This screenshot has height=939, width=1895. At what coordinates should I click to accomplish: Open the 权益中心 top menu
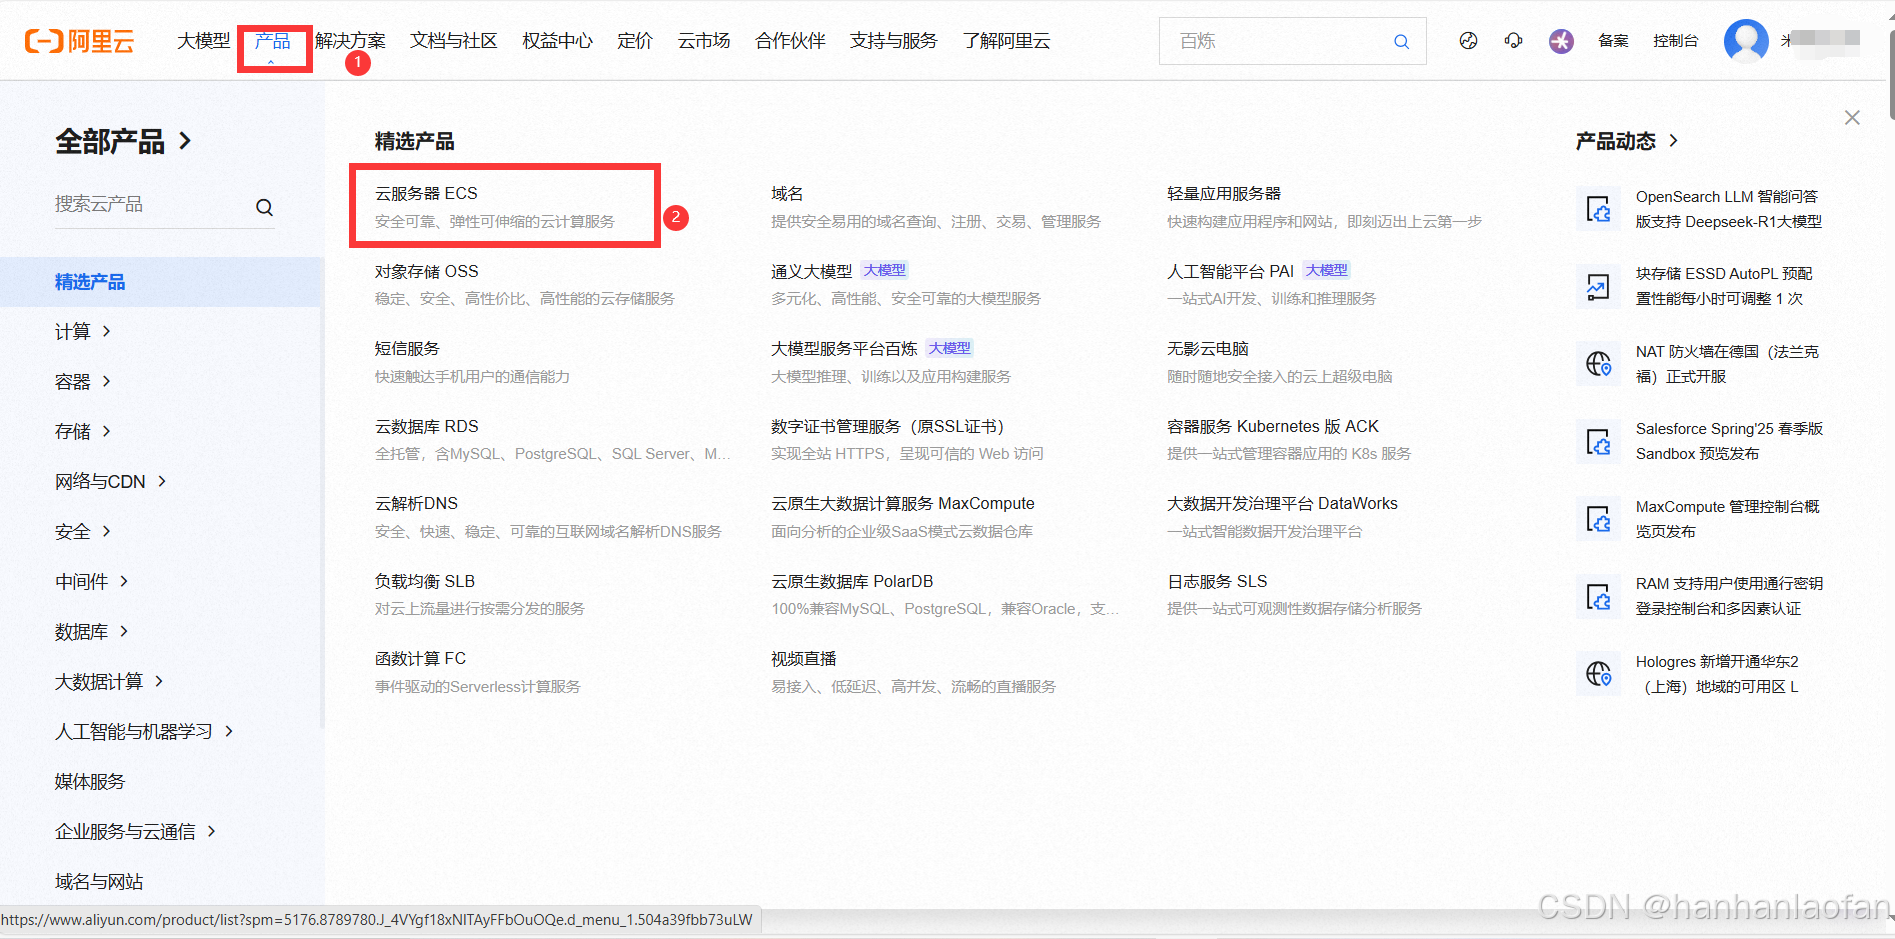(x=557, y=41)
